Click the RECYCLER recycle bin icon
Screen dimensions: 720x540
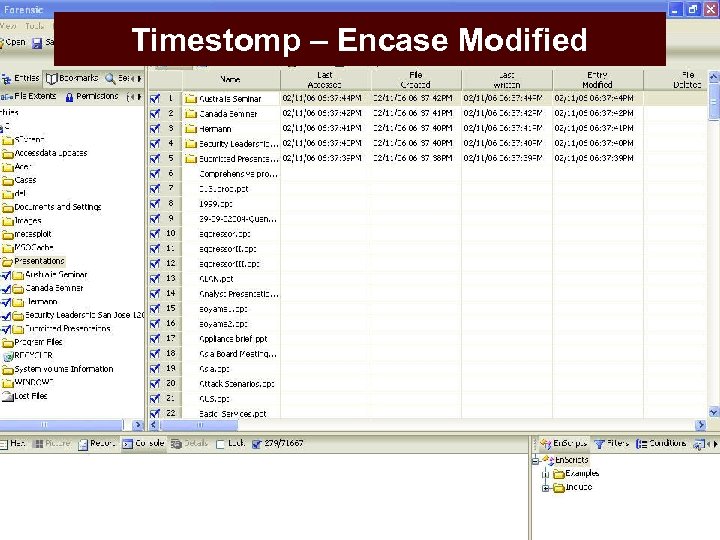point(8,356)
